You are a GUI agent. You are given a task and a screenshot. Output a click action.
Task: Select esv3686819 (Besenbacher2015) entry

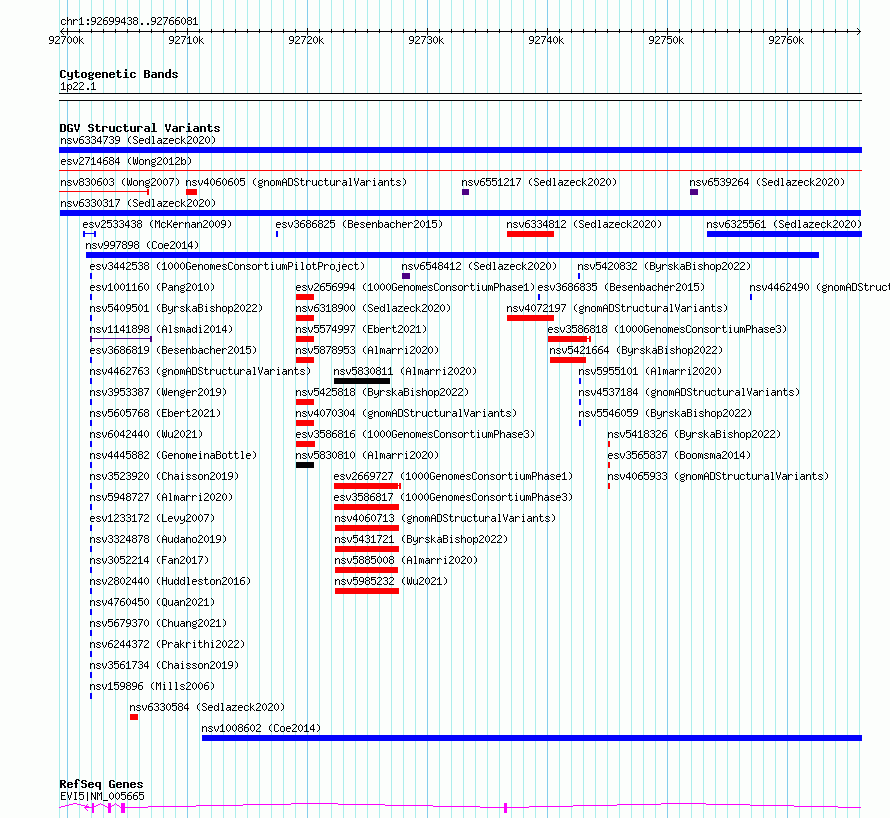pos(173,350)
